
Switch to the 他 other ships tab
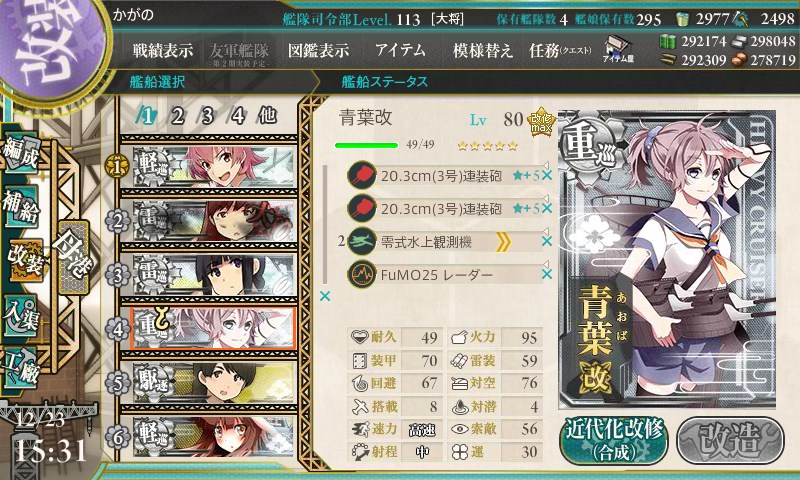point(267,116)
